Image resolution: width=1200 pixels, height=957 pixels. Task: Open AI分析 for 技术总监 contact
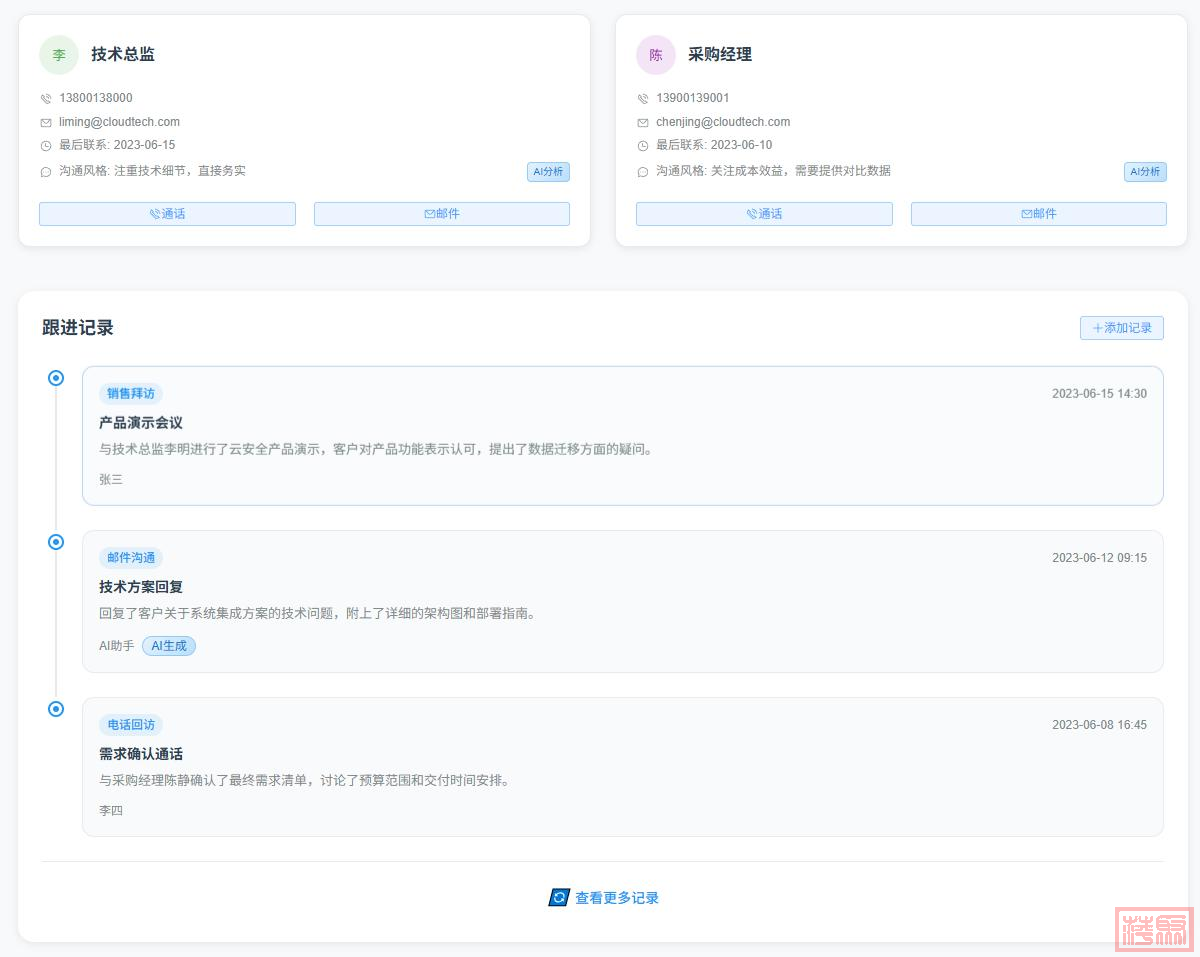point(548,172)
